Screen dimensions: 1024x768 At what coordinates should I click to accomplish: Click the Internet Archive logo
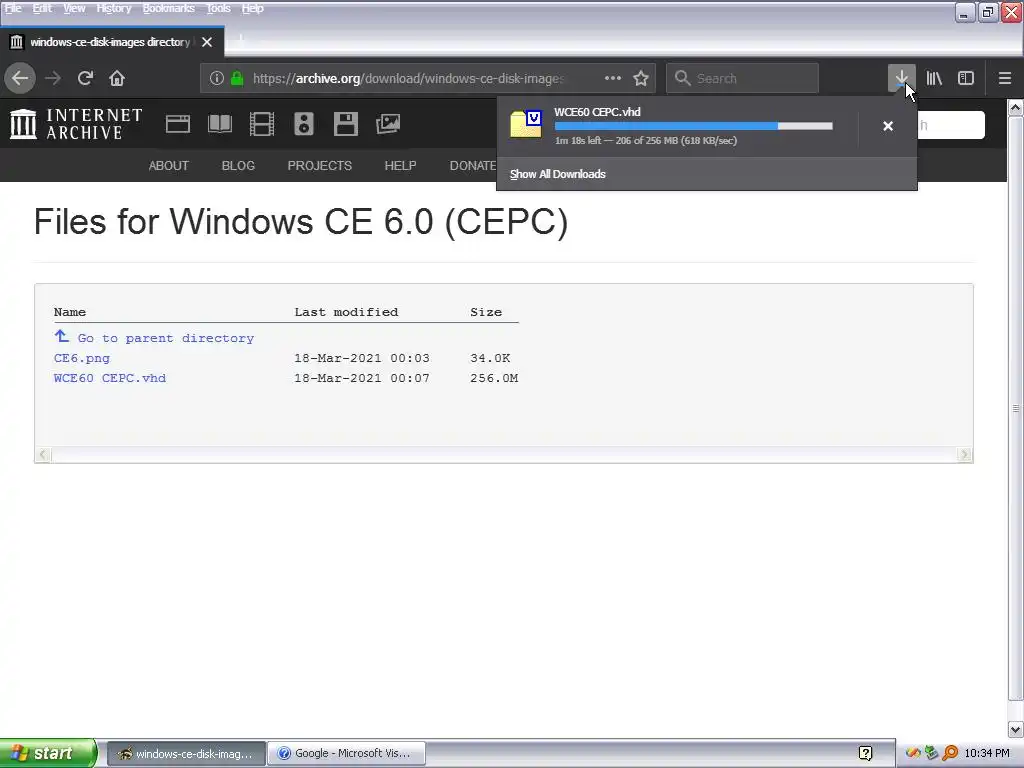point(76,124)
